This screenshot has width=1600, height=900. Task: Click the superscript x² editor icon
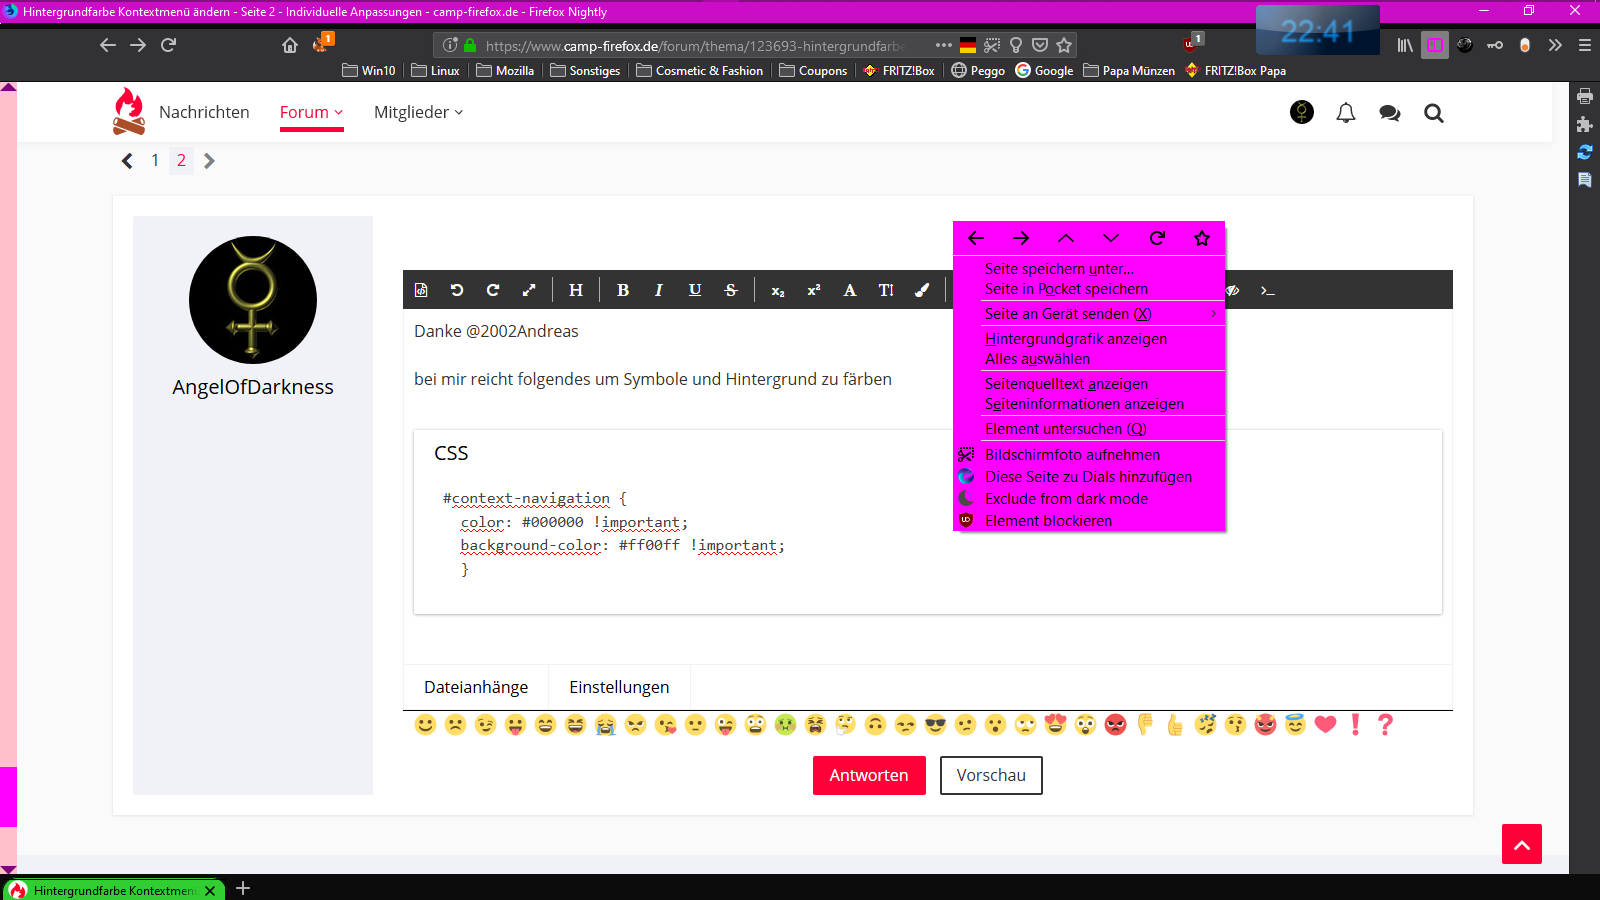pos(814,290)
